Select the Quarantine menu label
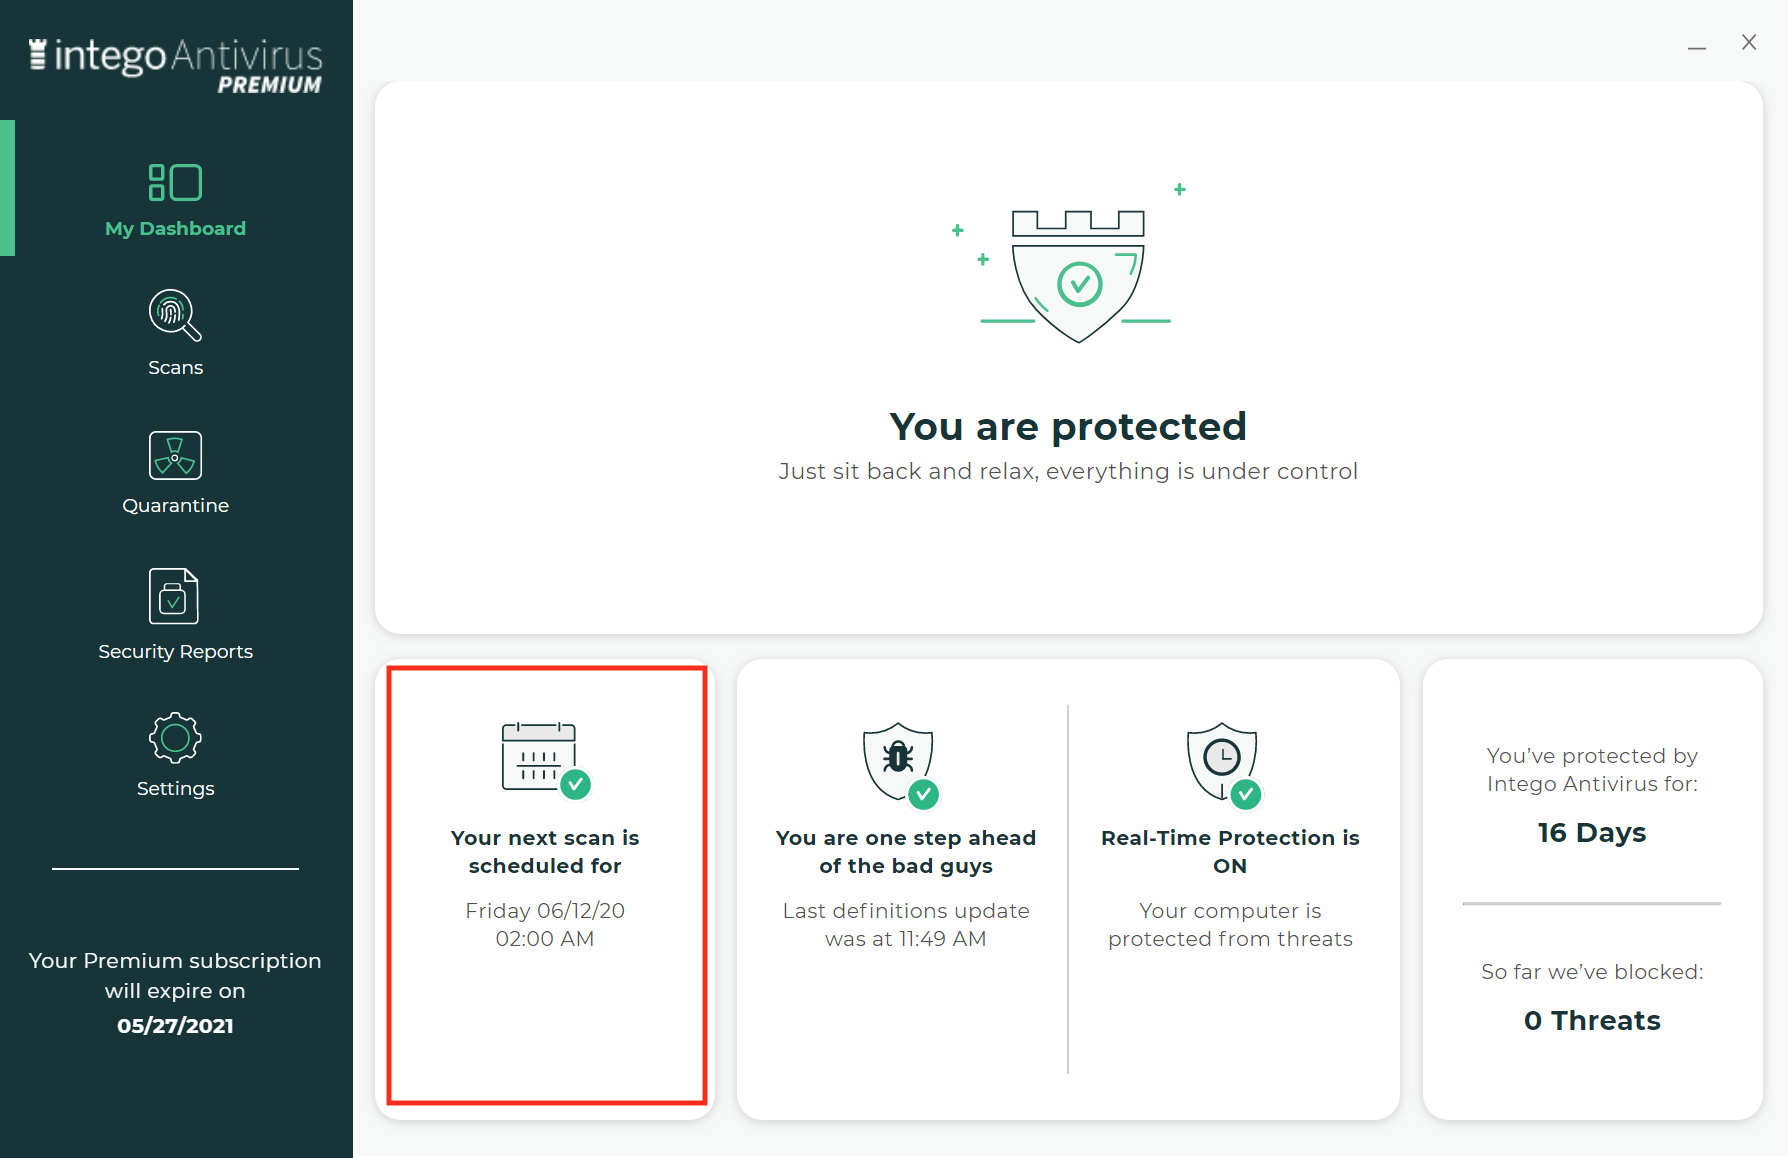The image size is (1790, 1158). tap(175, 505)
